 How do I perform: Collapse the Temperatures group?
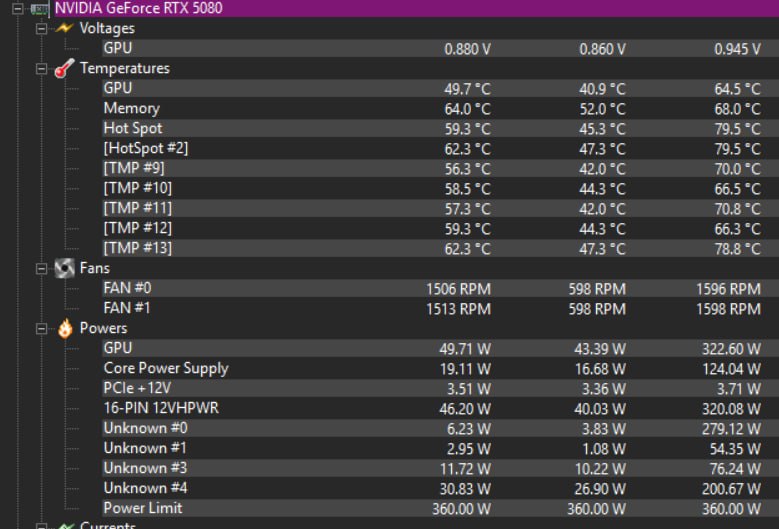coord(41,69)
